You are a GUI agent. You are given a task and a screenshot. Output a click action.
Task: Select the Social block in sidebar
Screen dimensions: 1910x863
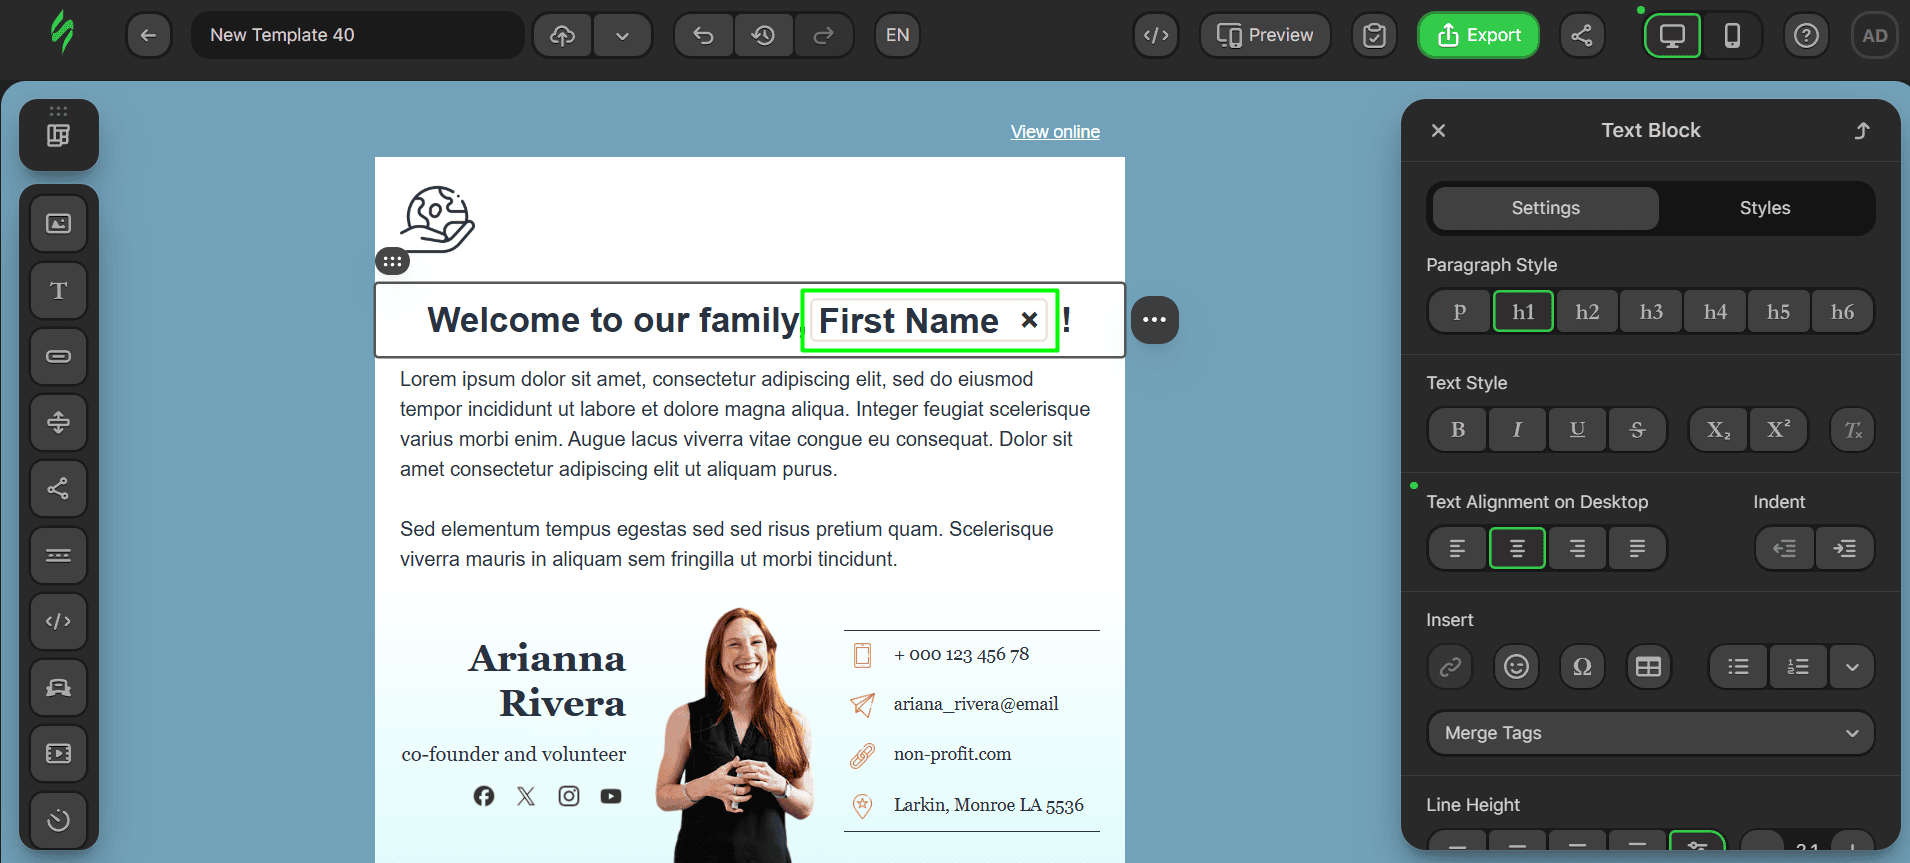coord(59,488)
